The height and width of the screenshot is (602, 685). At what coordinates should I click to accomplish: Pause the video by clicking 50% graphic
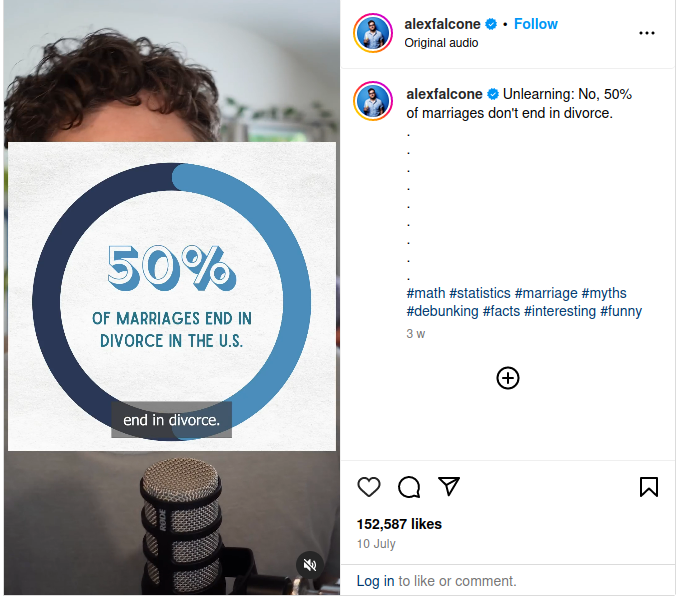pyautogui.click(x=172, y=297)
